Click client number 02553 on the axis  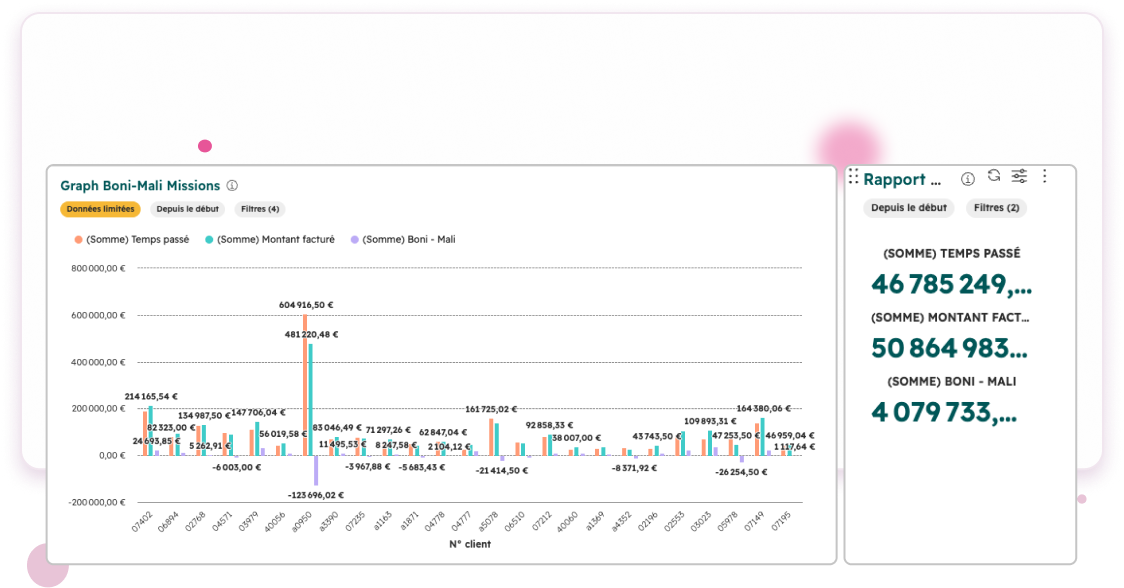tap(675, 521)
